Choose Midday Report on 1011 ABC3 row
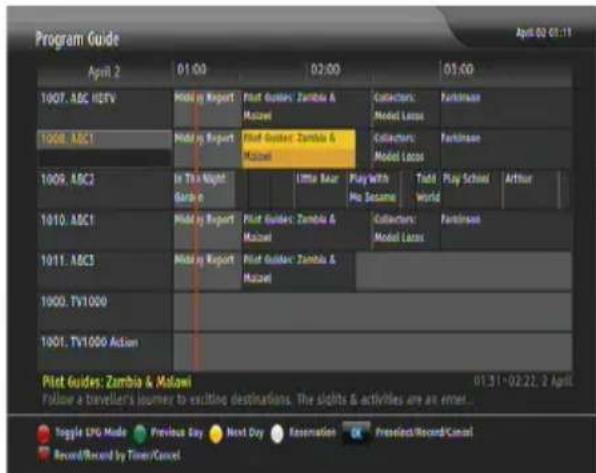 point(207,271)
